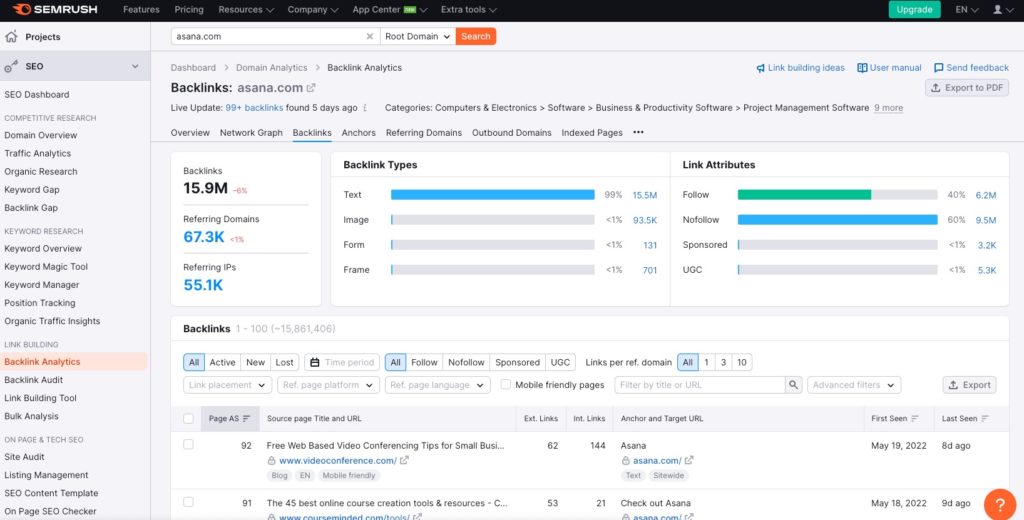The image size is (1024, 520).
Task: Open Backlink Audit in sidebar
Action: click(x=34, y=380)
